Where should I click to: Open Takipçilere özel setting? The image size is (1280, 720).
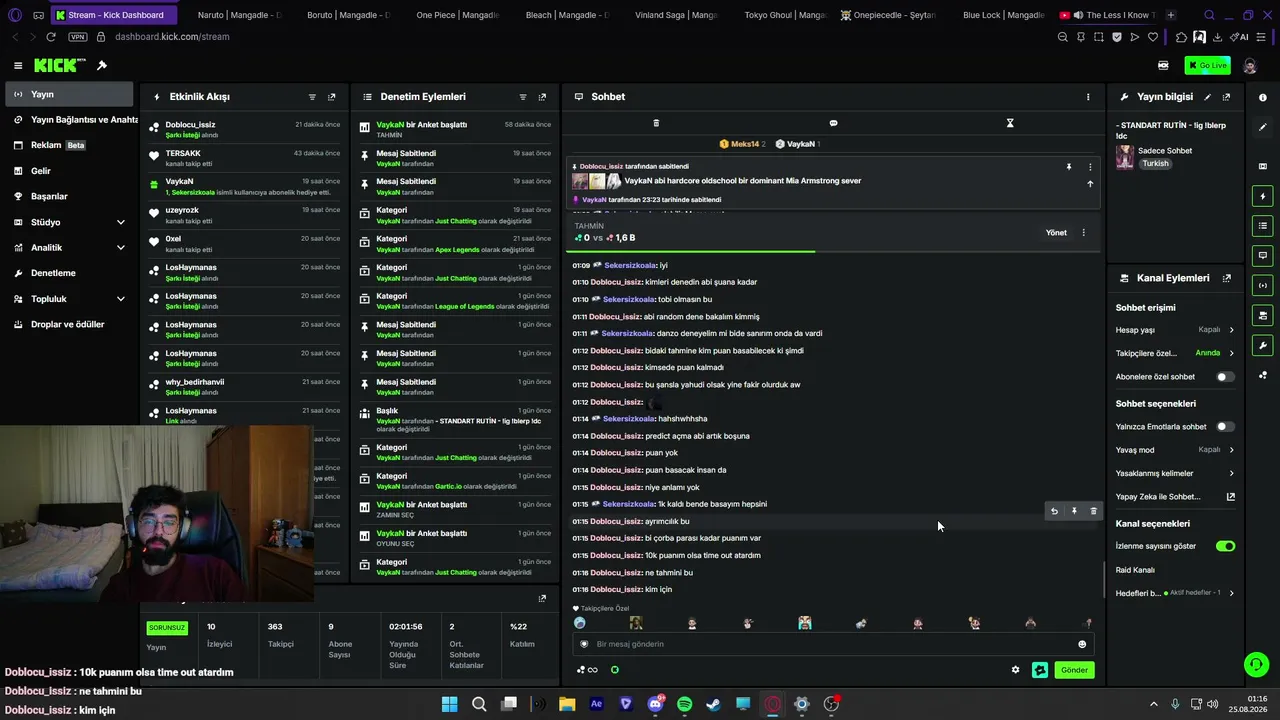[1175, 353]
